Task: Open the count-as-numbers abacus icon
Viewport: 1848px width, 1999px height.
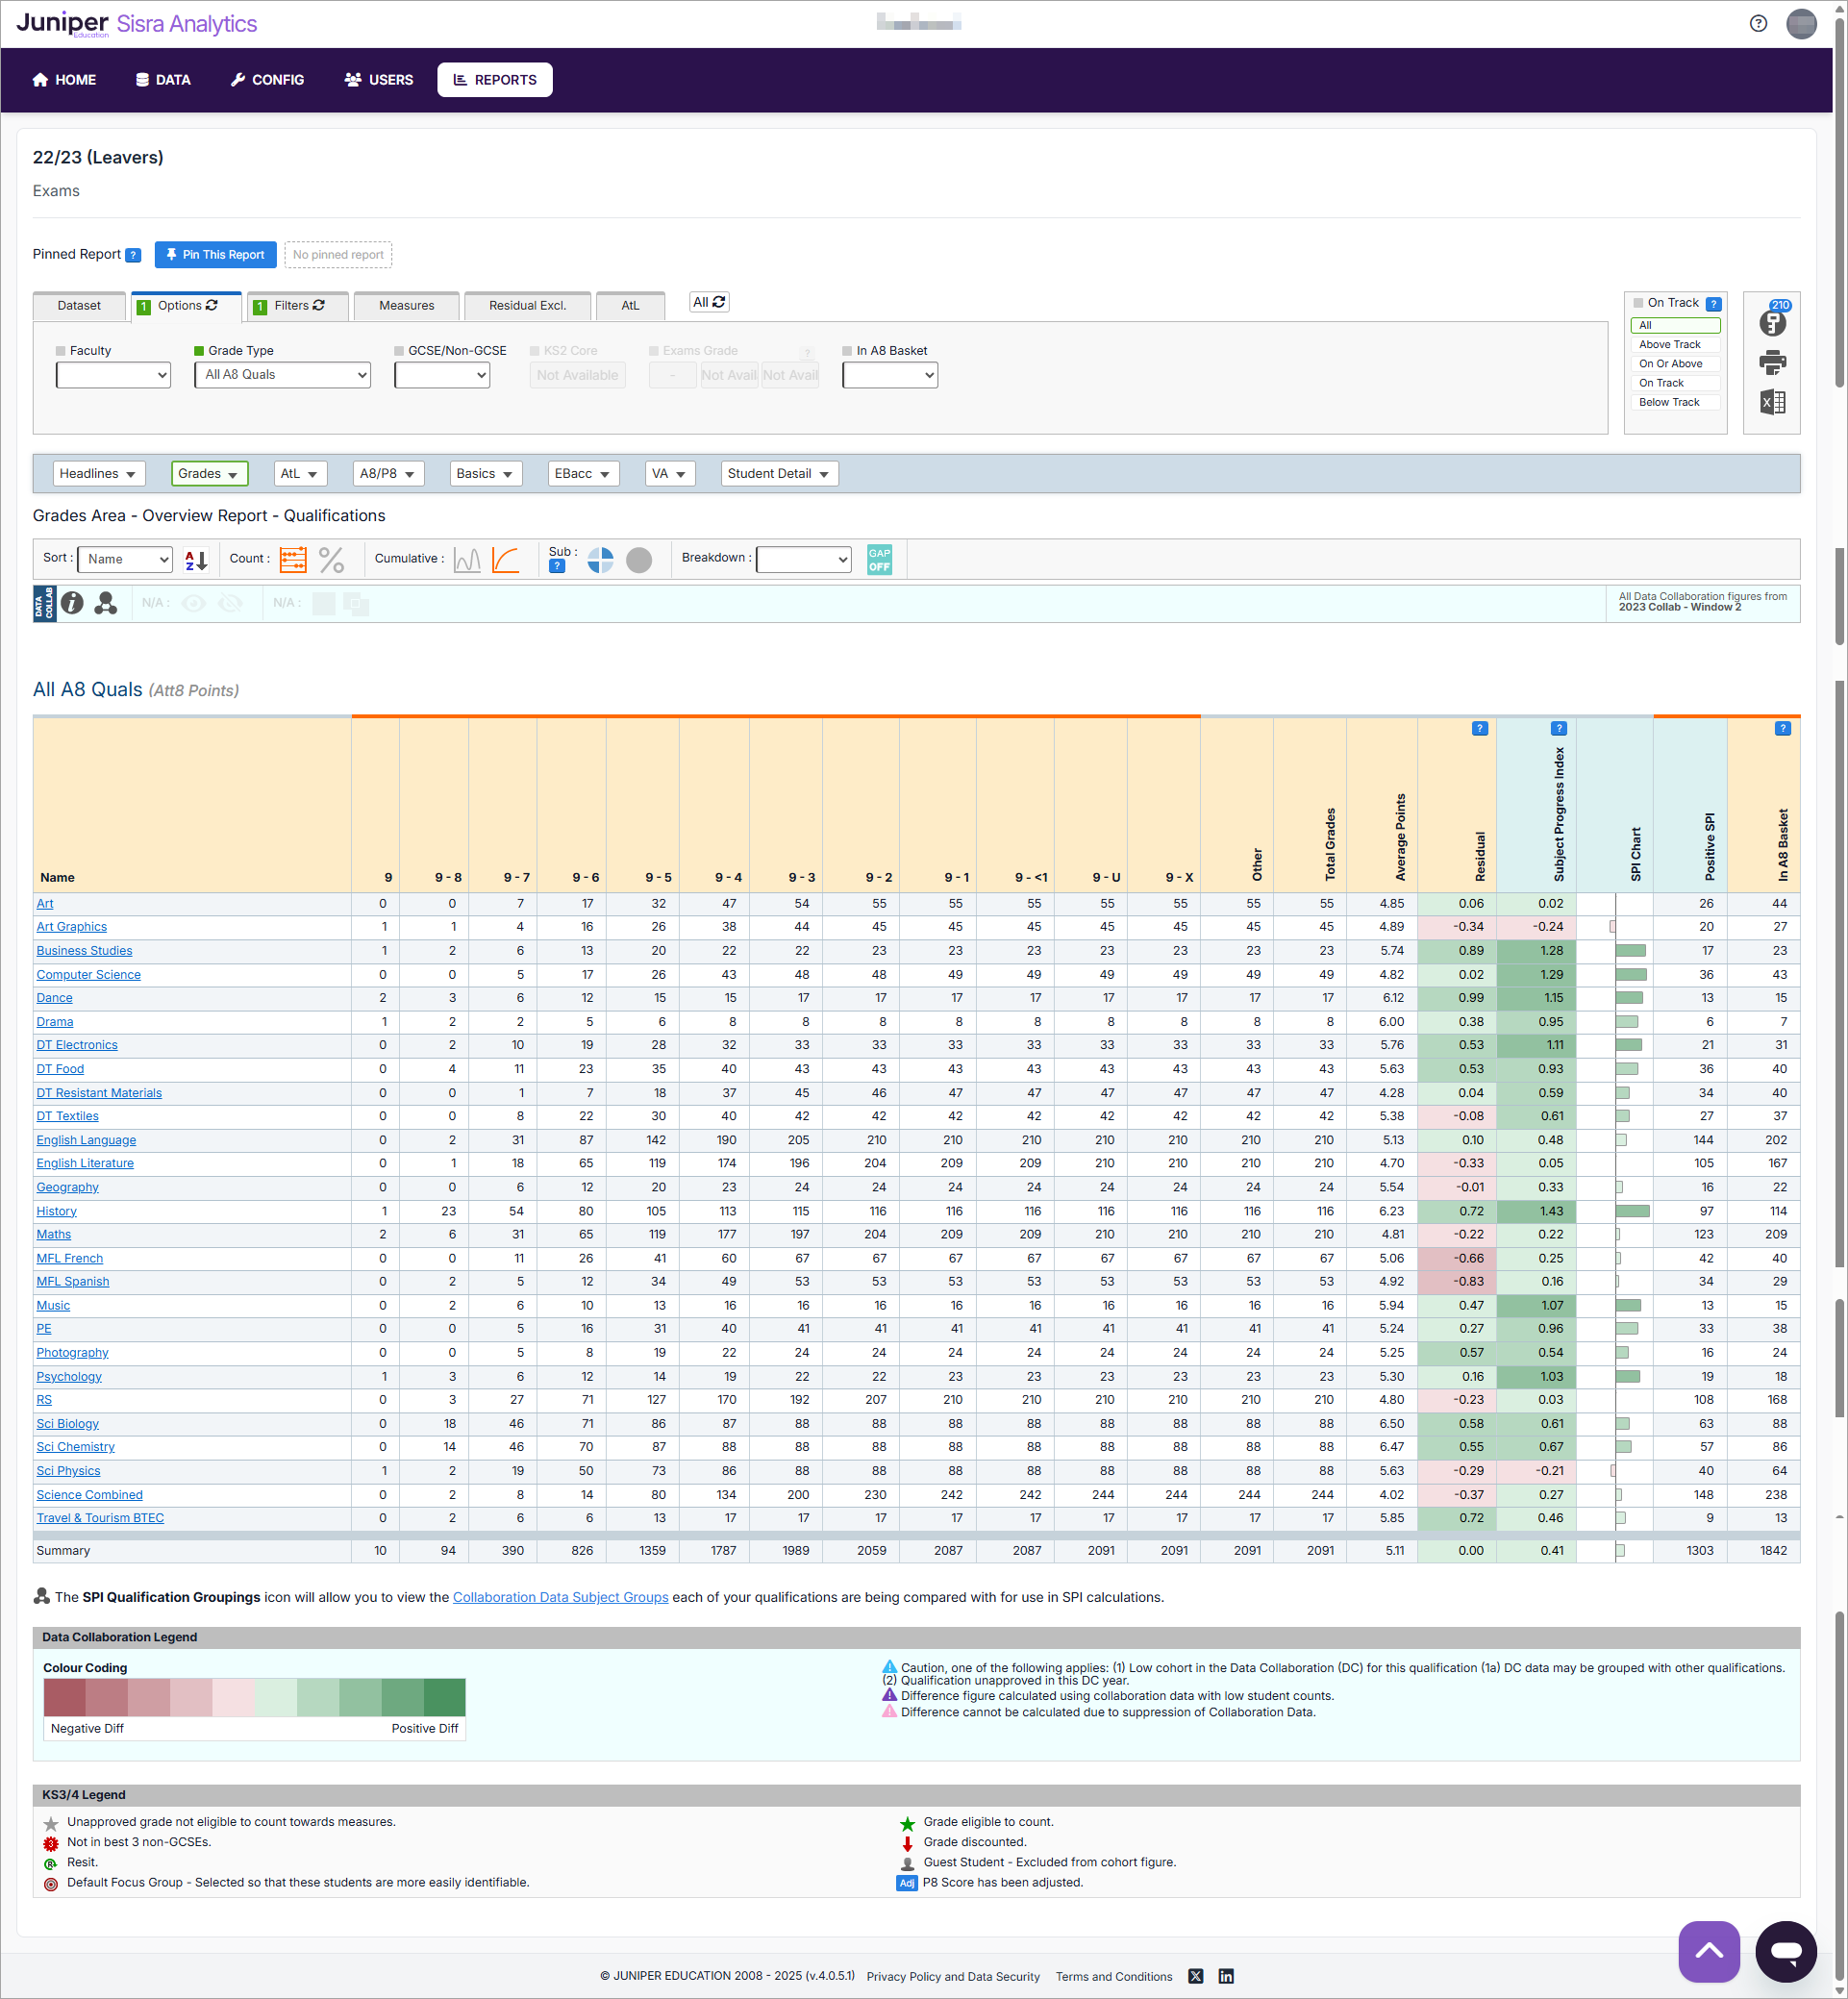Action: [293, 559]
